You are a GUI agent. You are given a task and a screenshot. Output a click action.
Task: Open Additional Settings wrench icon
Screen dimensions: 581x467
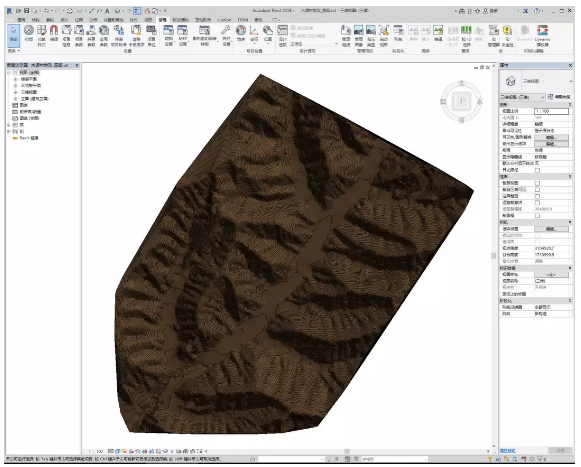(226, 35)
